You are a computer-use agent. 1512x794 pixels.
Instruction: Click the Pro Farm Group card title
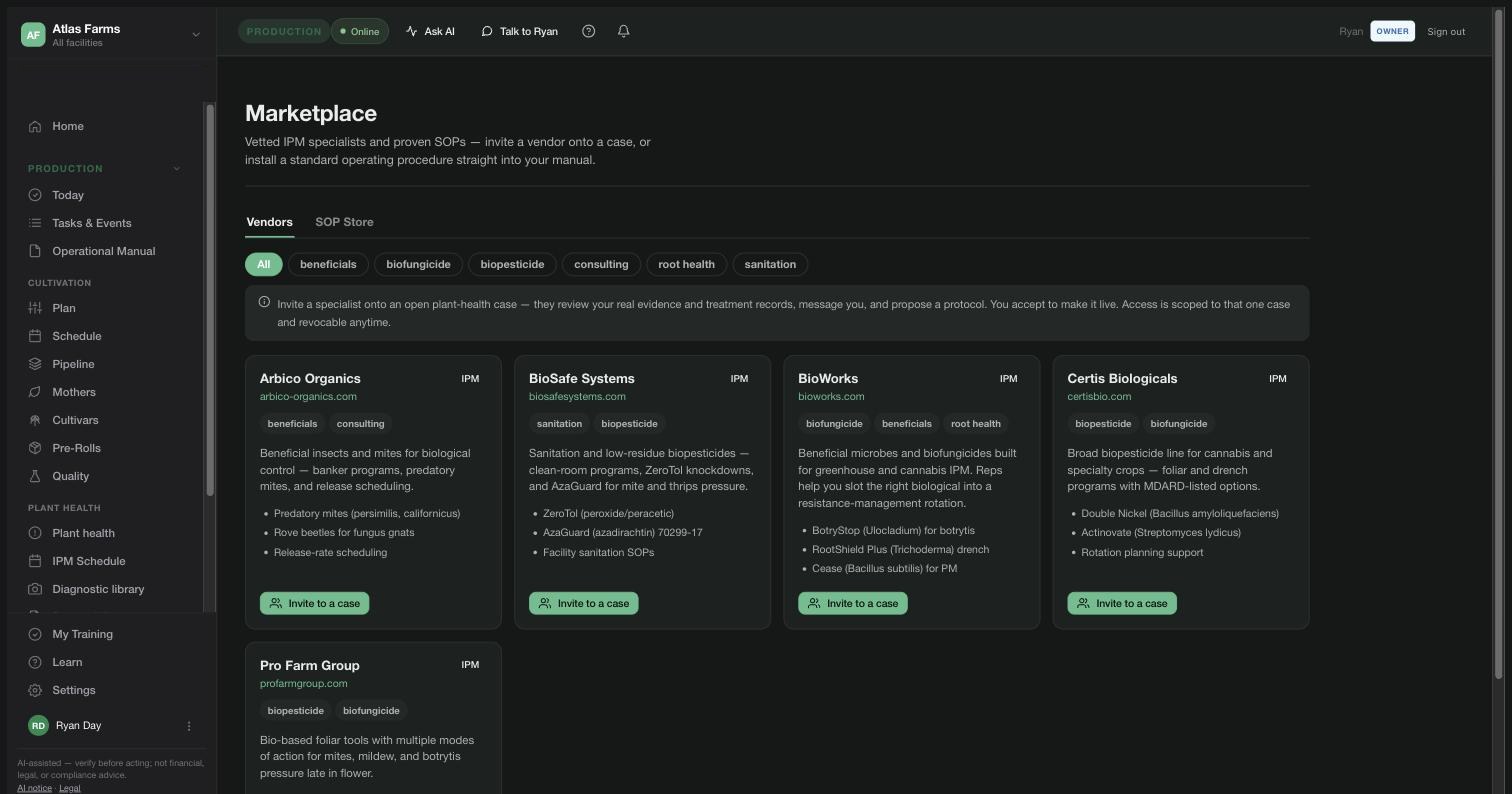(x=310, y=665)
